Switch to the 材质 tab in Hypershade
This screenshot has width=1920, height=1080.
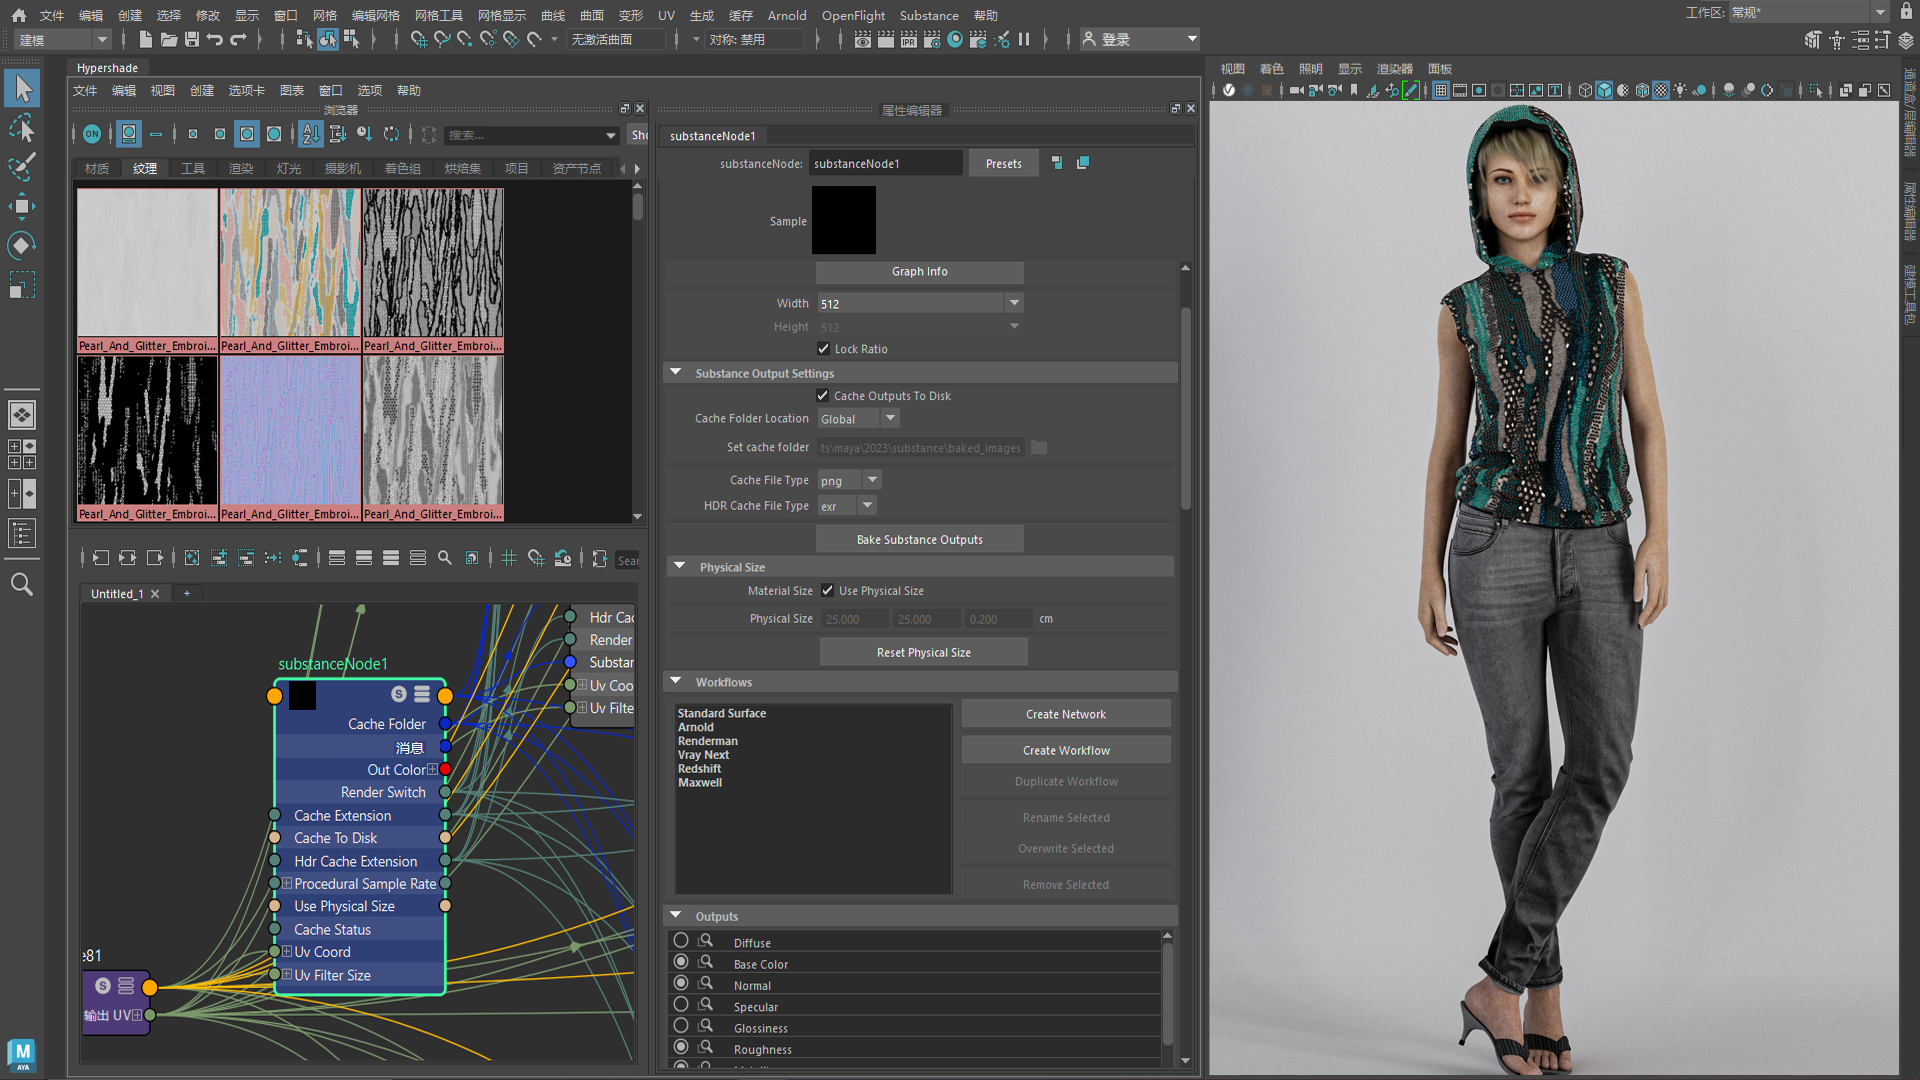pos(96,168)
